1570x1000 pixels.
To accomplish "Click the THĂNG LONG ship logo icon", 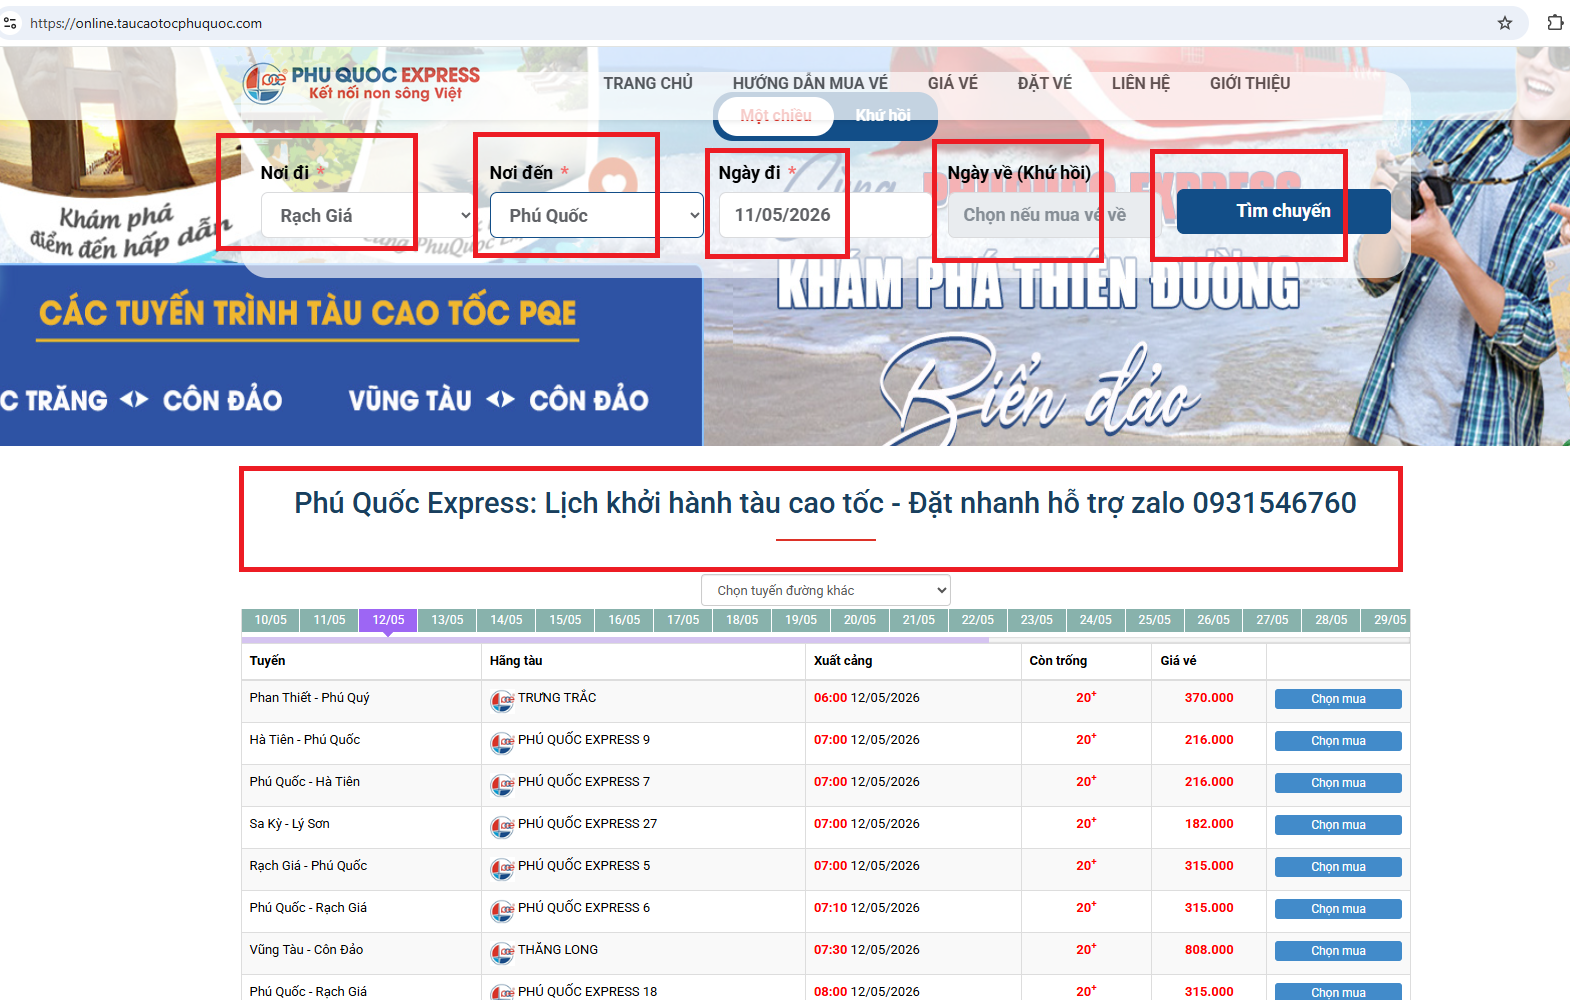I will click(x=501, y=952).
